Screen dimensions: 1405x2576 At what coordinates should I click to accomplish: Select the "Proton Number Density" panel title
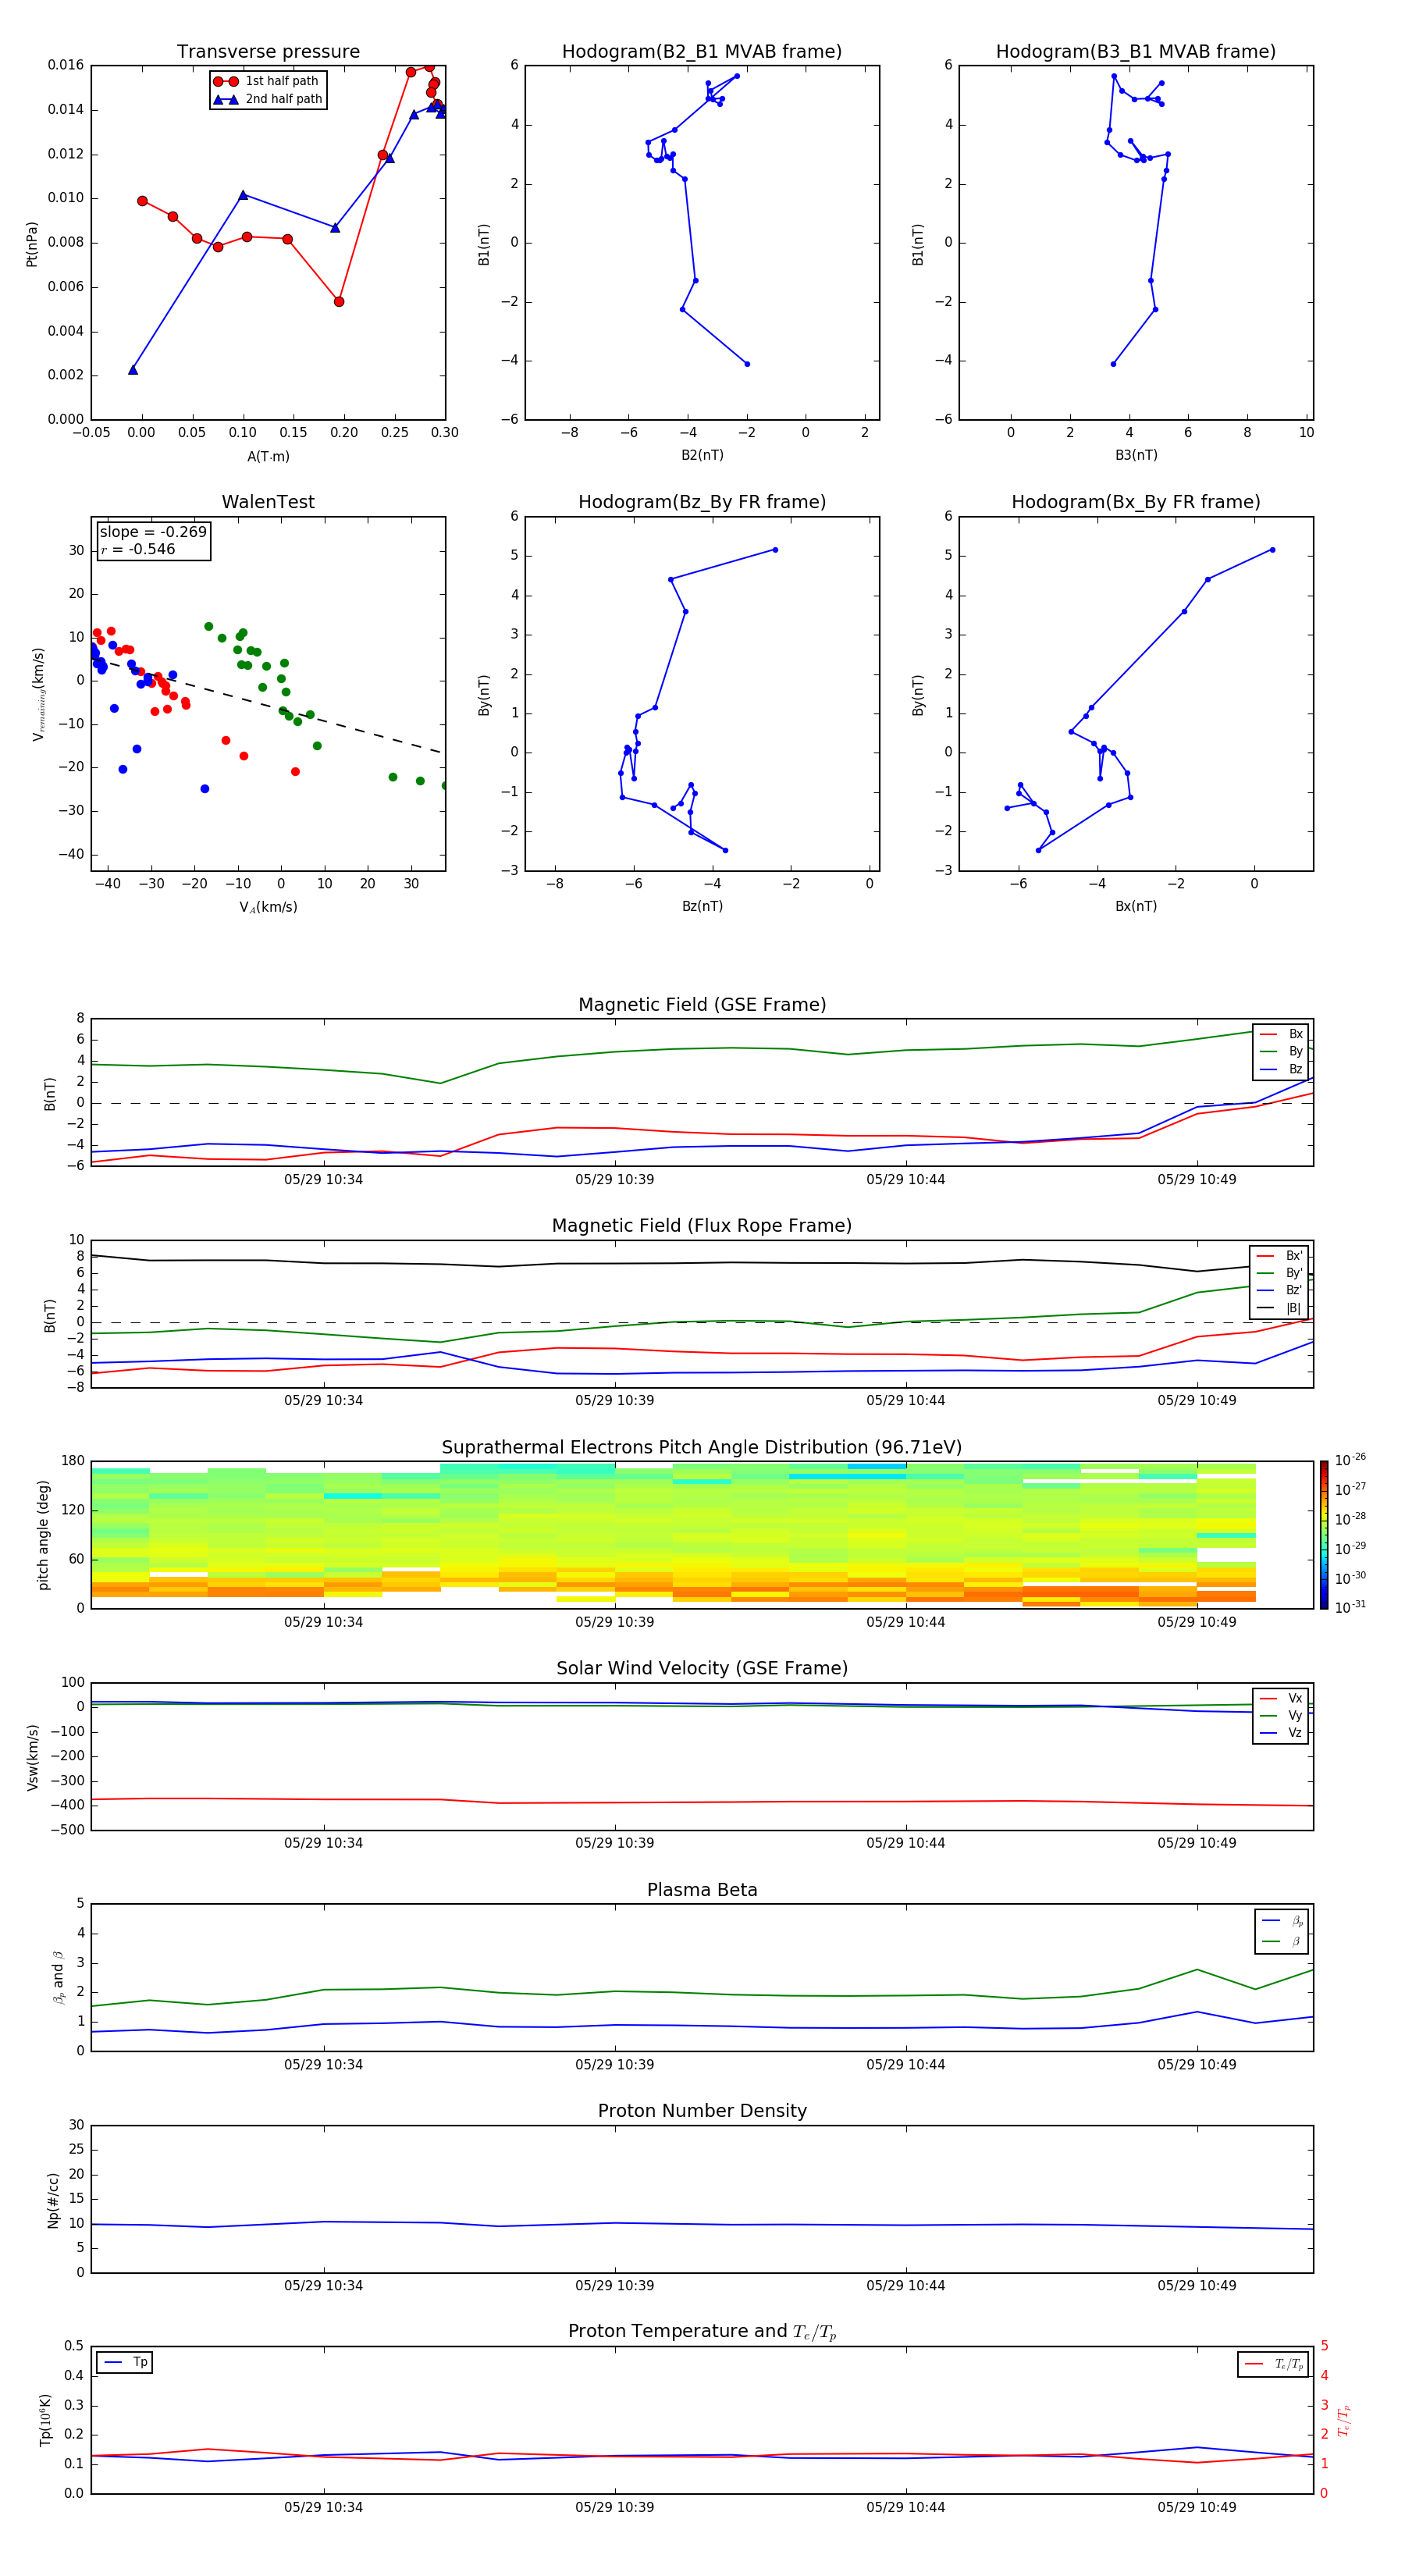coord(702,2112)
